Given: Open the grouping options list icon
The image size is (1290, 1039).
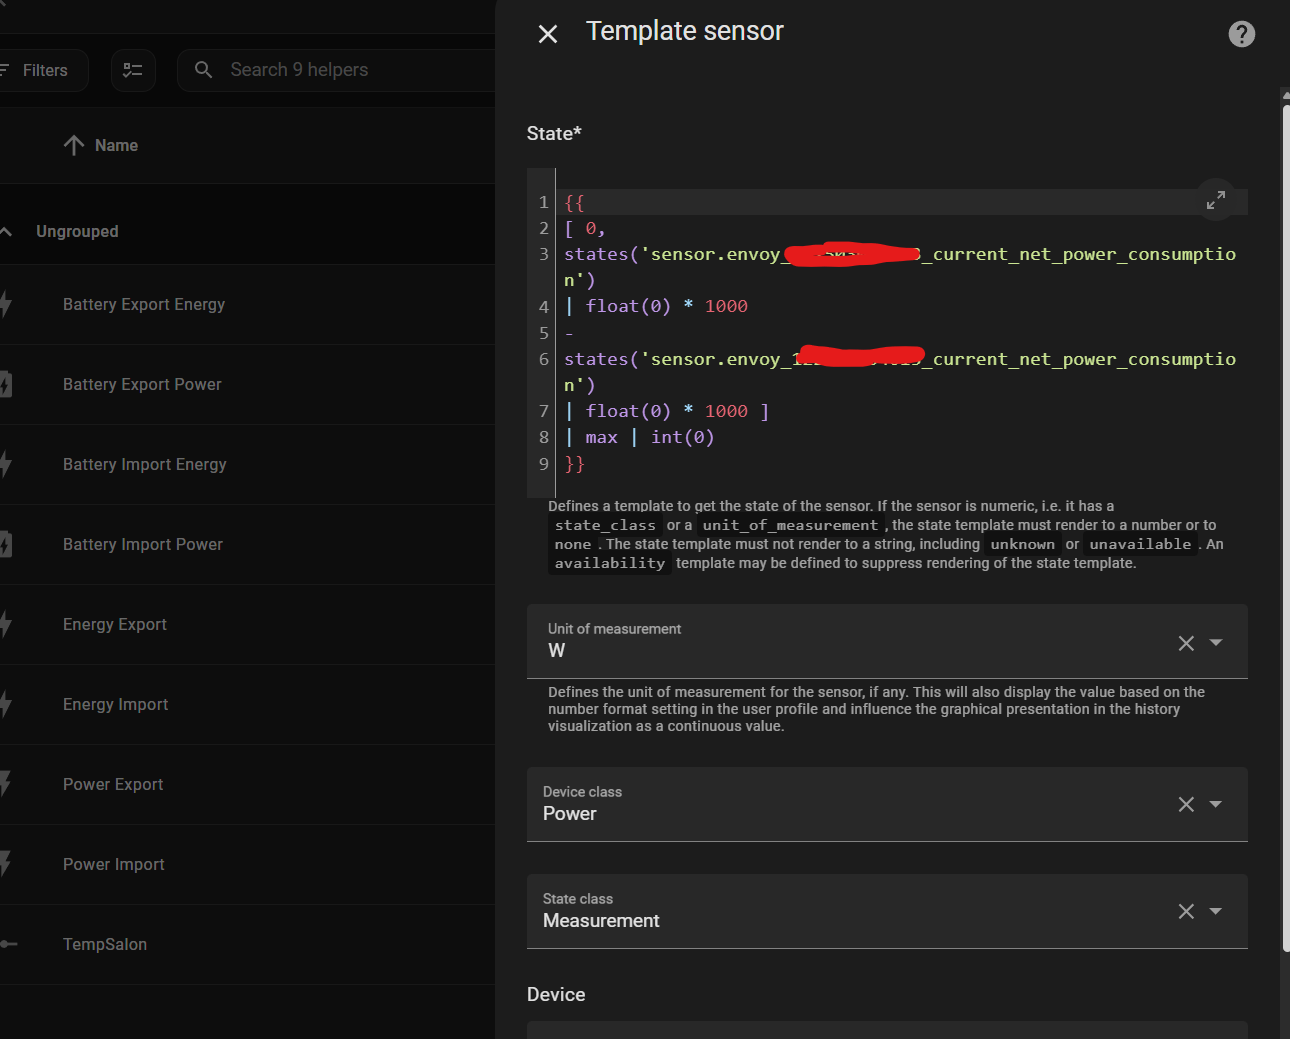Looking at the screenshot, I should coord(133,70).
